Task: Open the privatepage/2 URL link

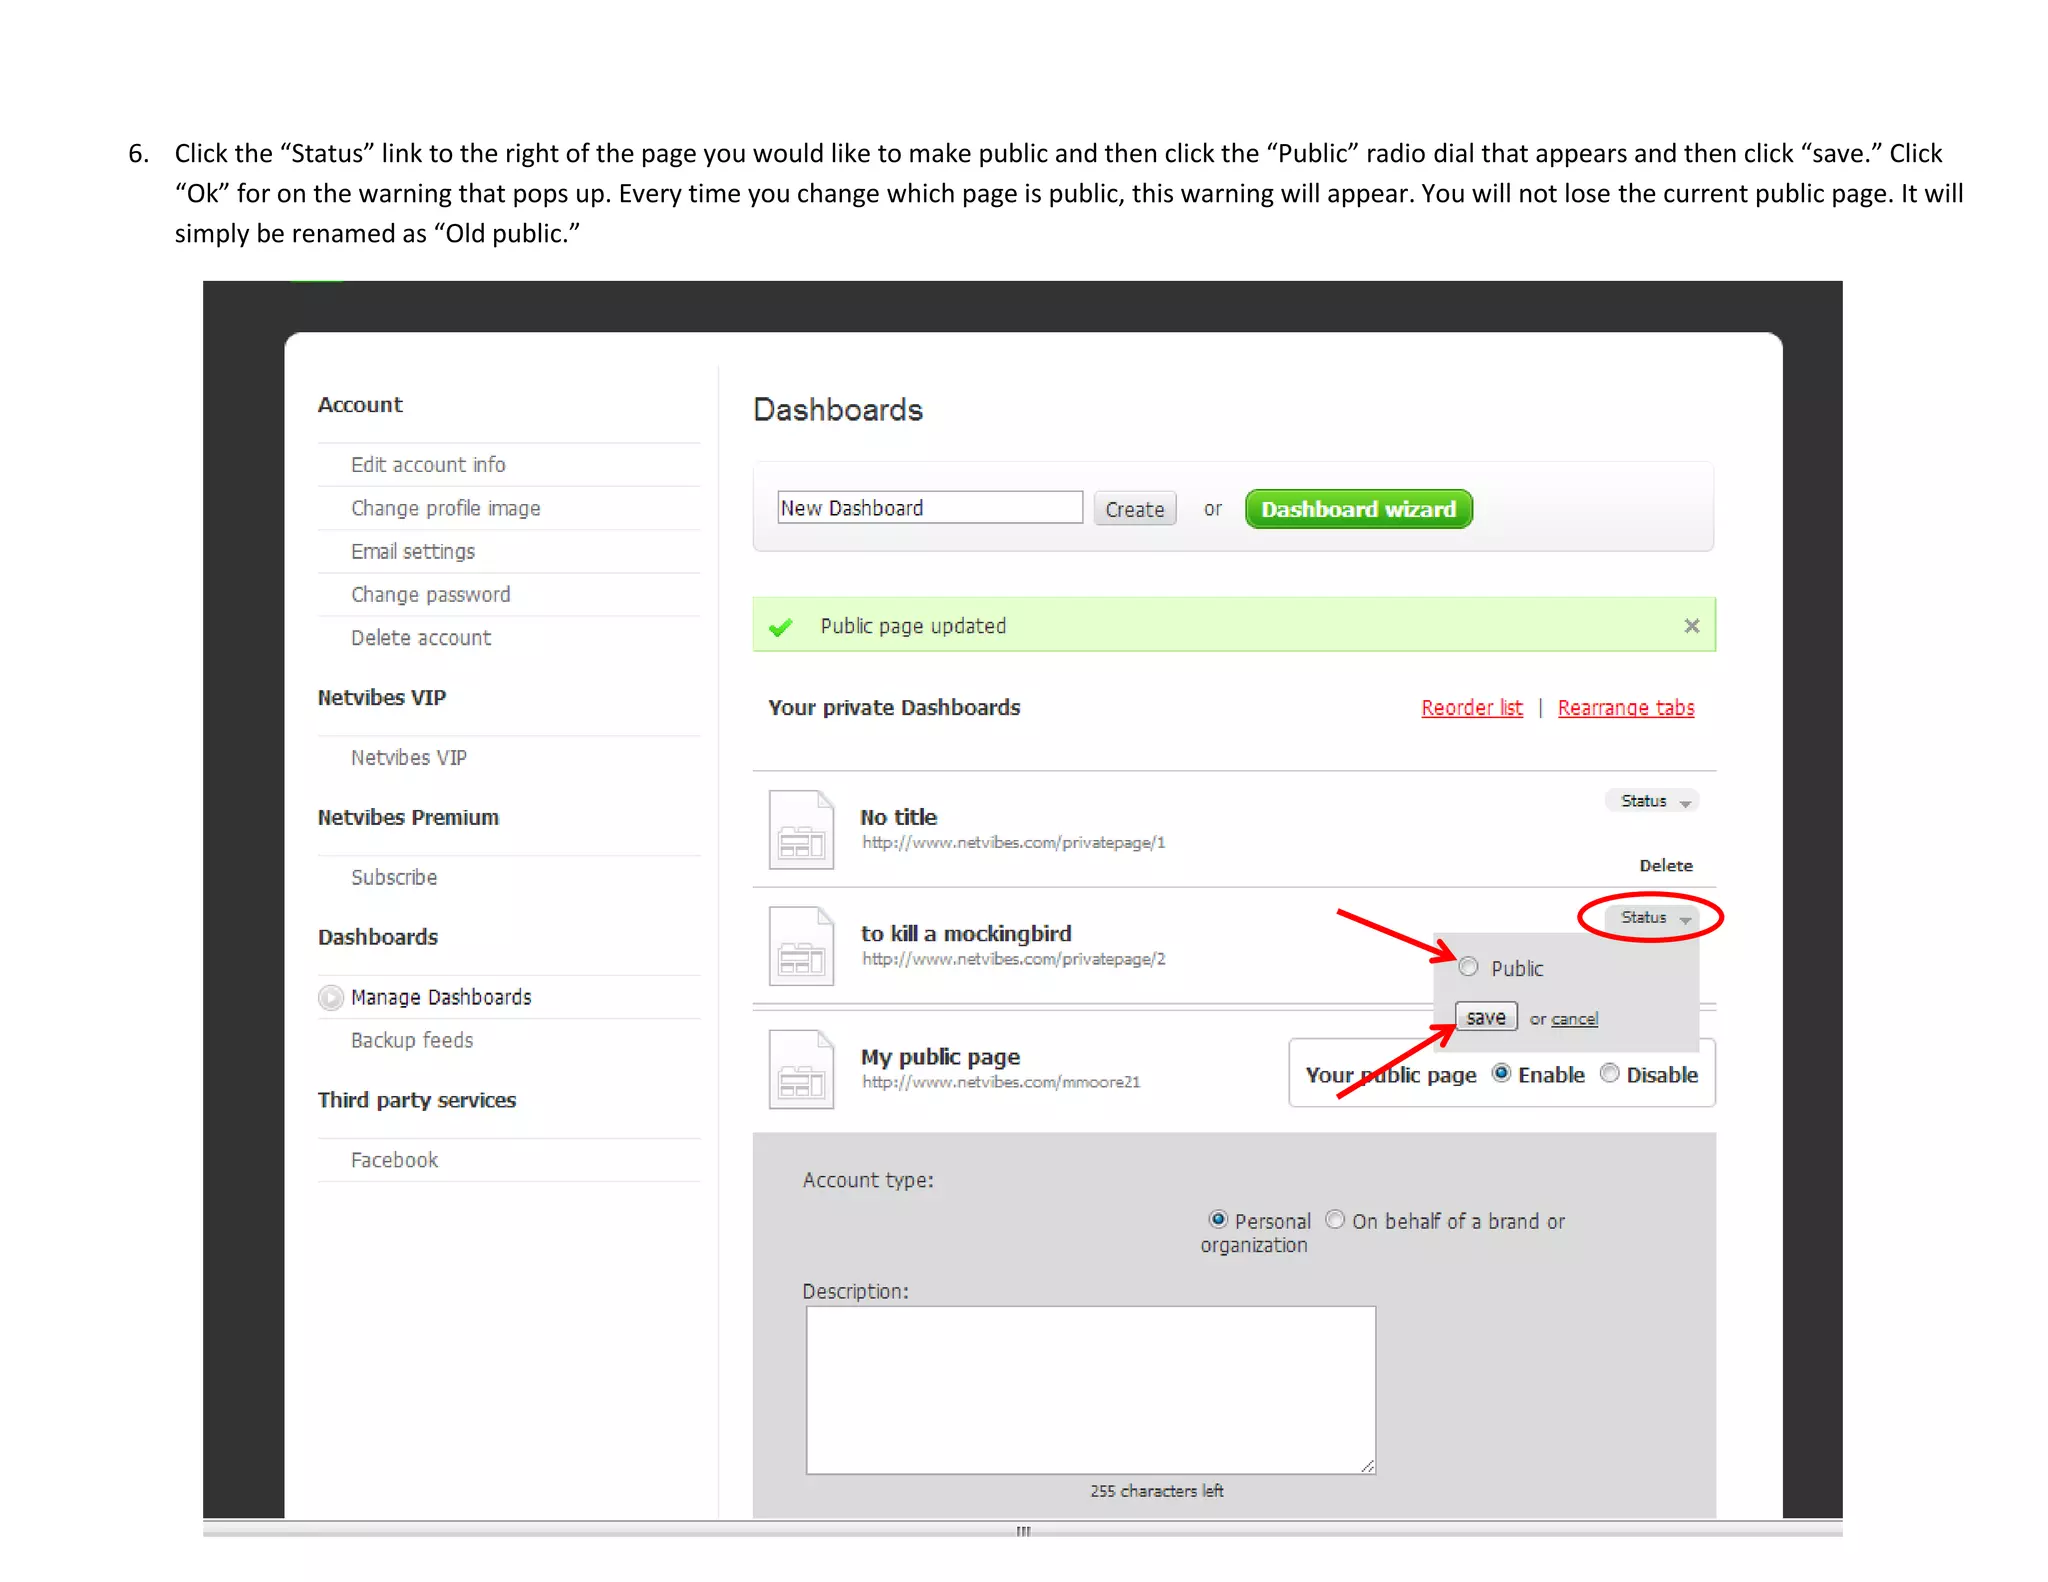Action: pyautogui.click(x=1013, y=959)
